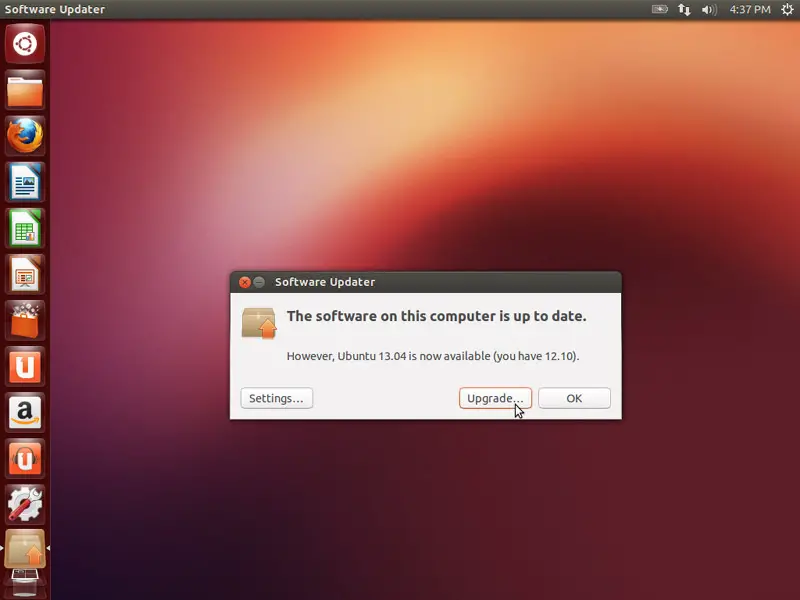The image size is (800, 600).
Task: Open LibreOffice Impress presentation launcher icon
Action: [25, 274]
